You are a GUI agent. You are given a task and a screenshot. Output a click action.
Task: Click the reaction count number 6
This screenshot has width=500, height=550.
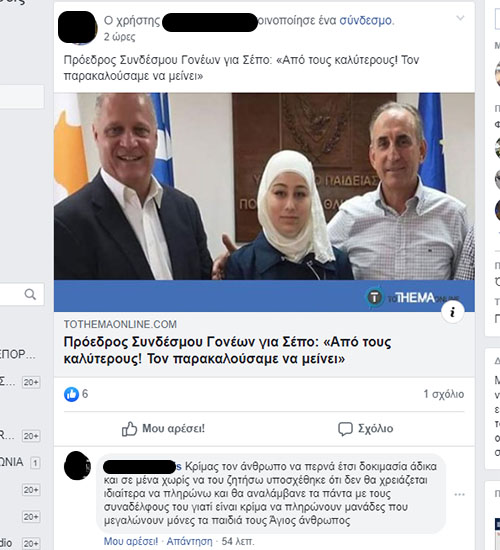pyautogui.click(x=85, y=394)
